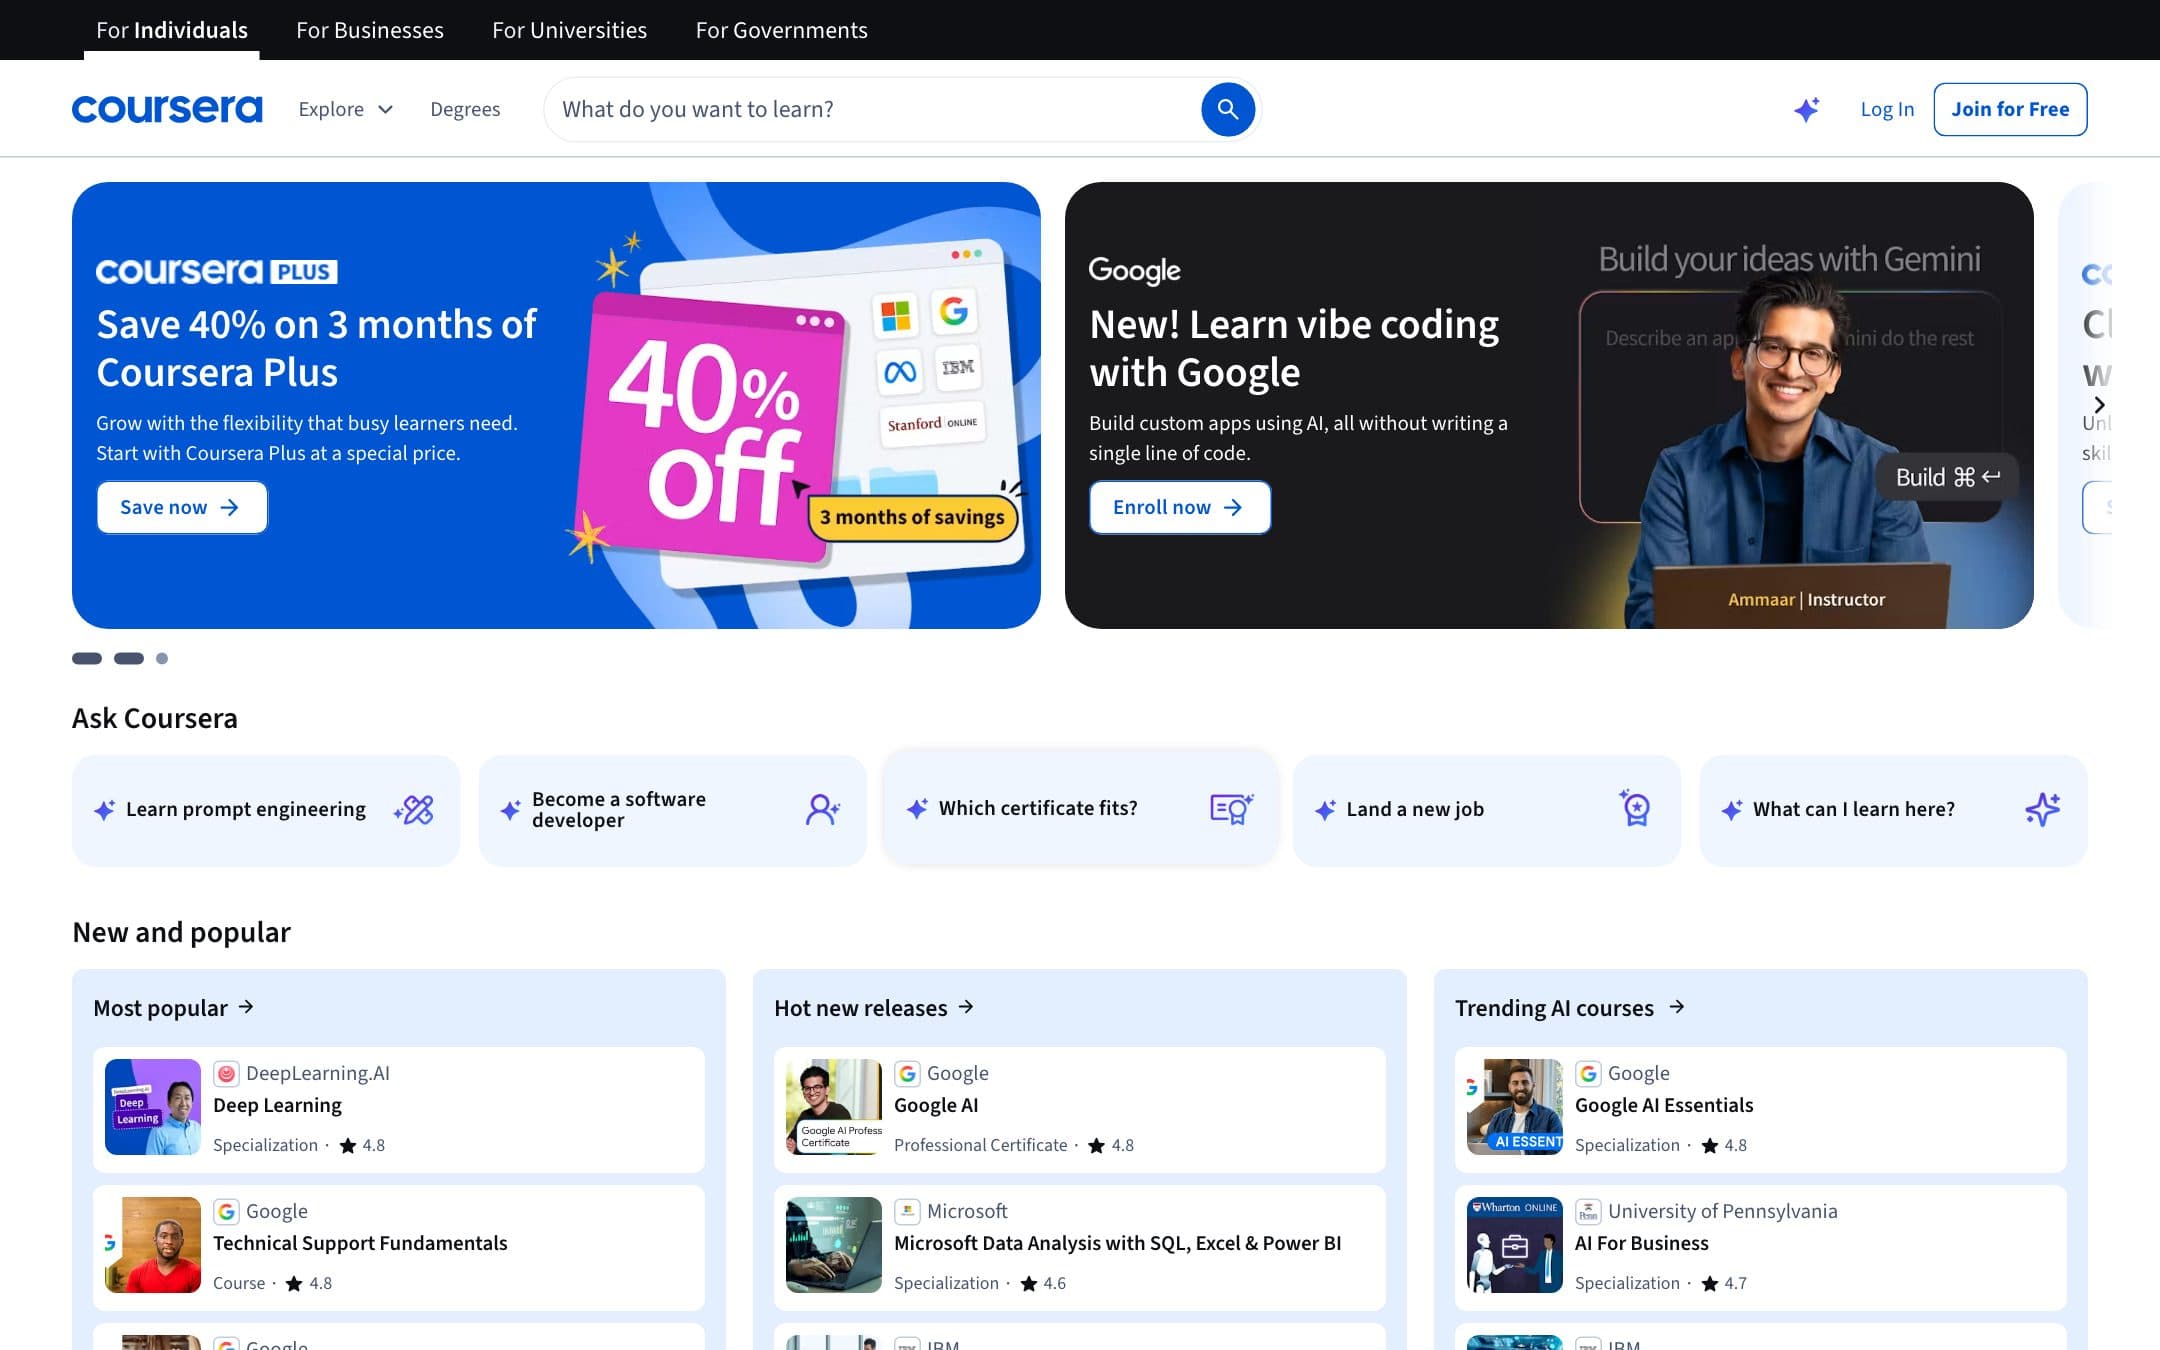Click arrow next to Trending AI courses heading

click(1677, 1007)
